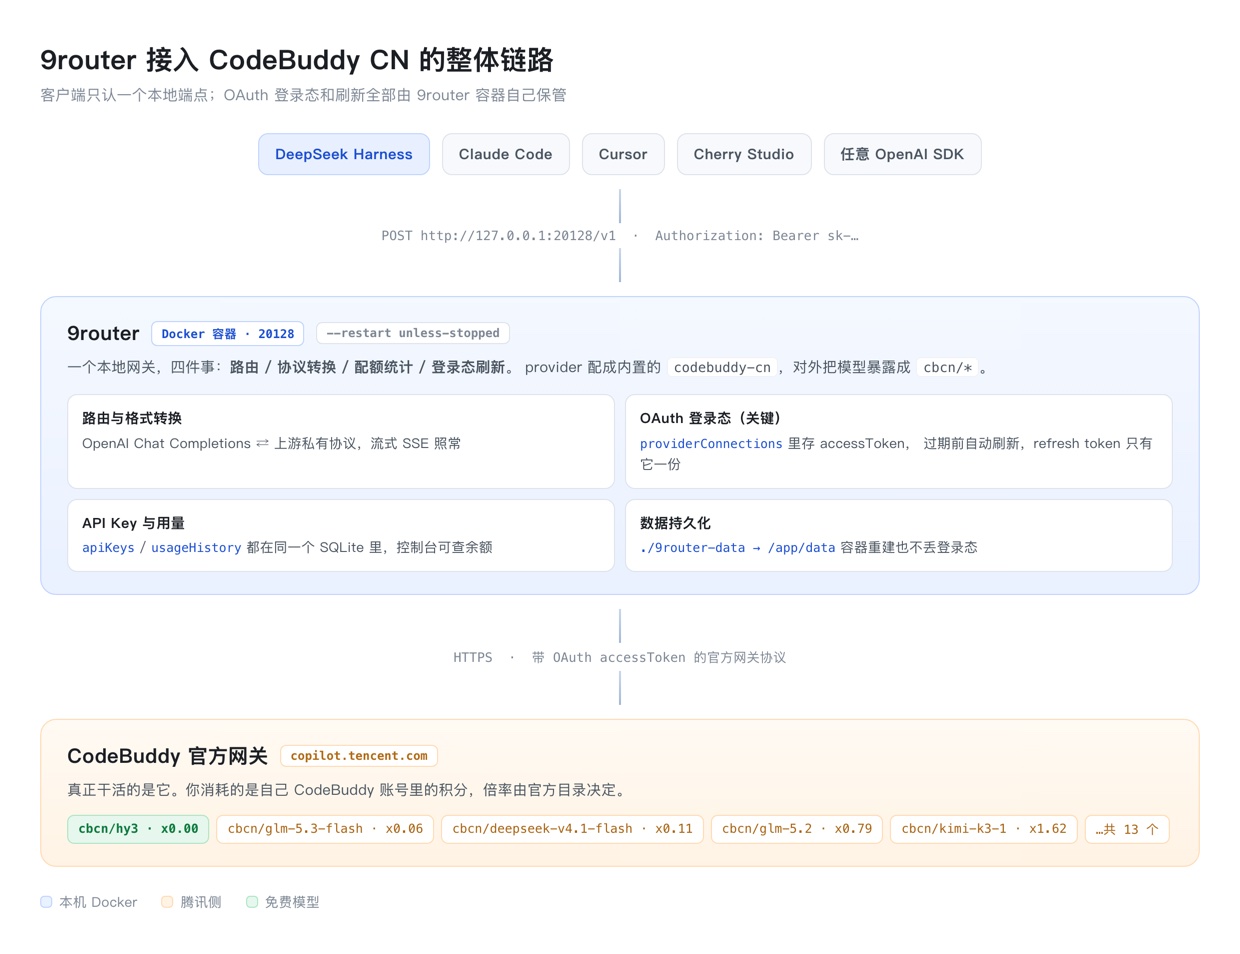The width and height of the screenshot is (1240, 954).
Task: Click the green 免费模型 legend swatch
Action: (x=252, y=902)
